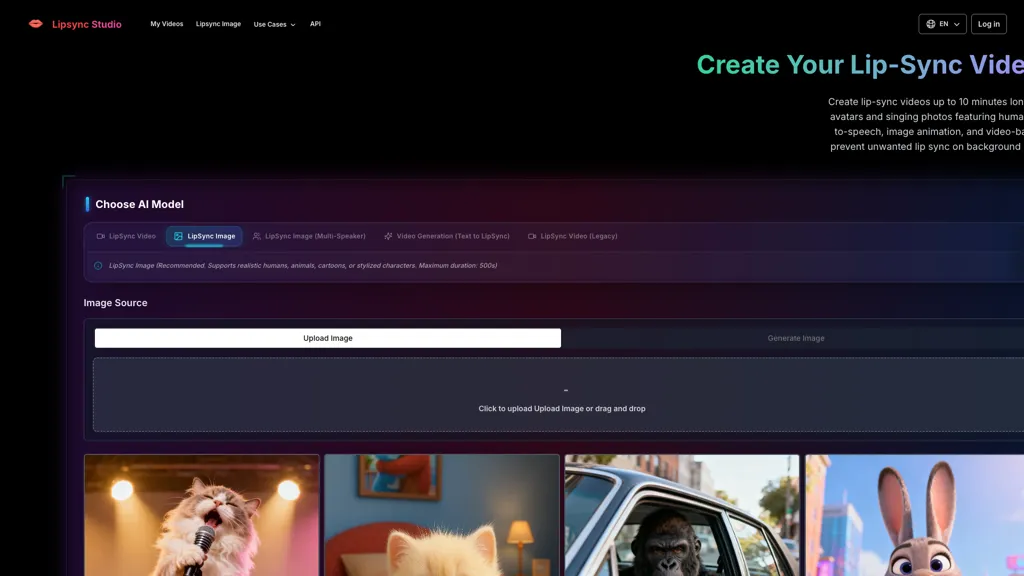Open the Use Cases dropdown
The width and height of the screenshot is (1024, 576).
point(273,23)
